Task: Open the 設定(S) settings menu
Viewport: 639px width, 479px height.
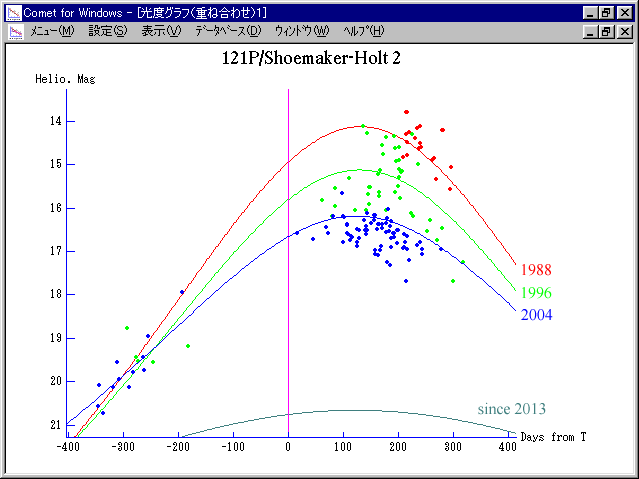Action: click(108, 31)
